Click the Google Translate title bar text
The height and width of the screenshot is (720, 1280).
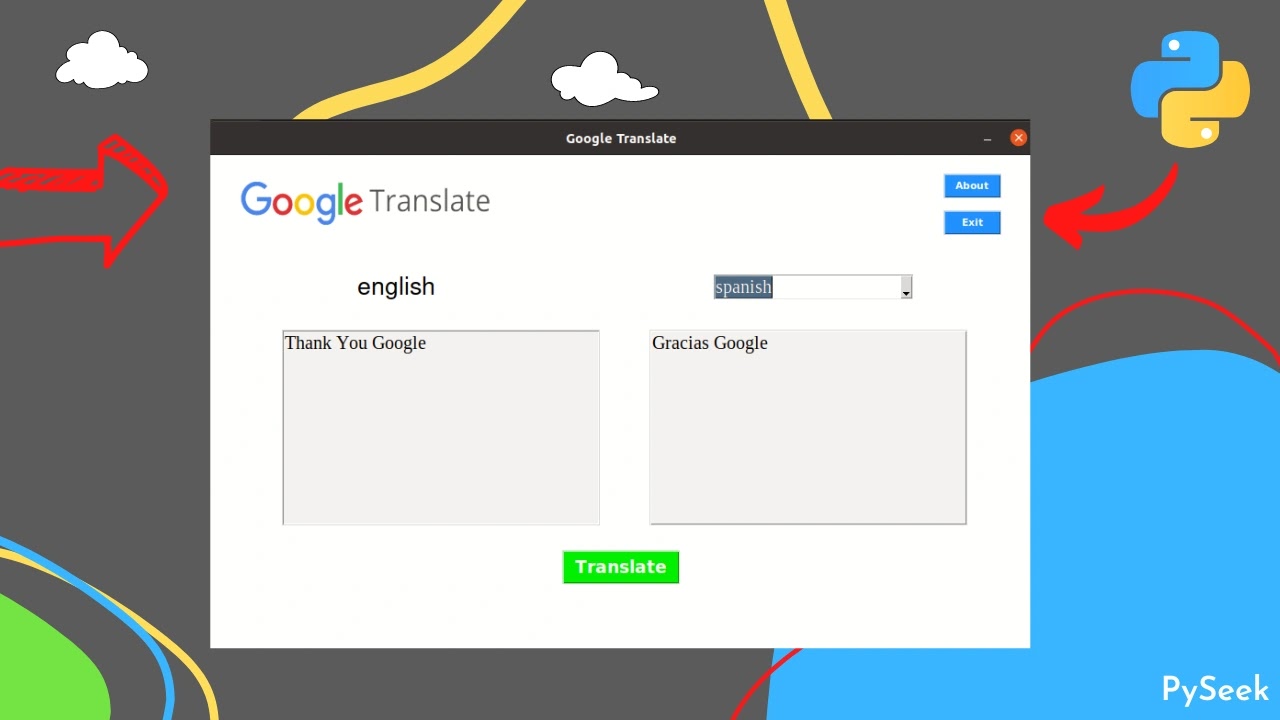click(x=621, y=138)
